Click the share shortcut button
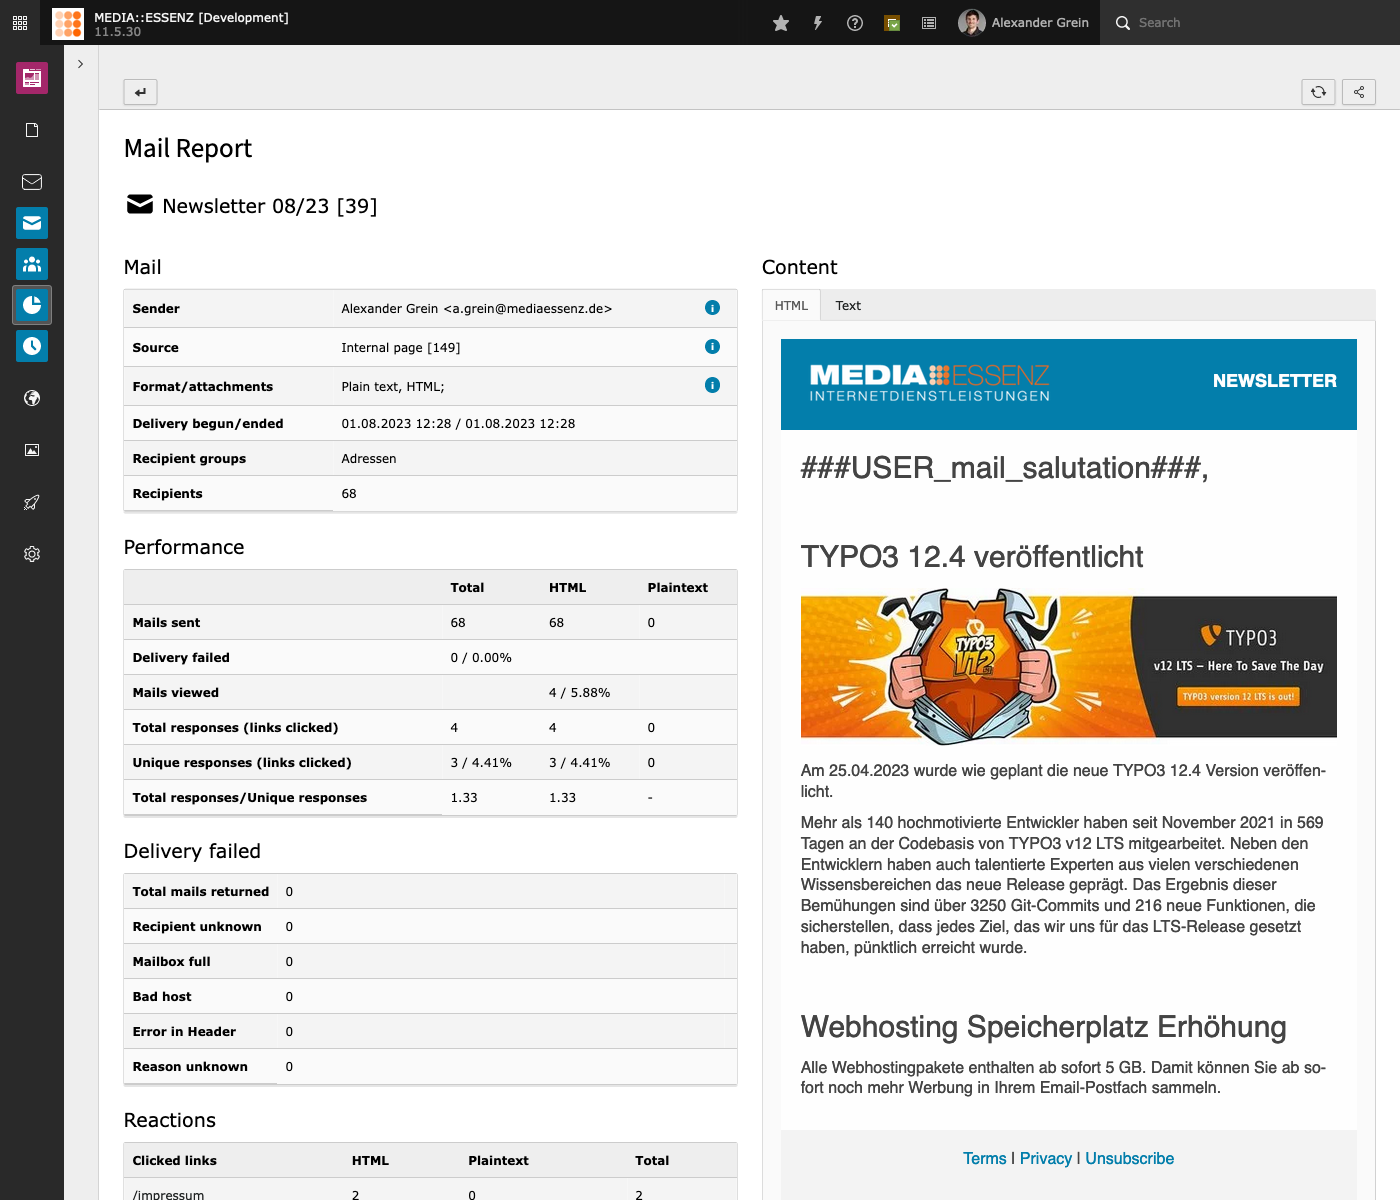 [1359, 92]
